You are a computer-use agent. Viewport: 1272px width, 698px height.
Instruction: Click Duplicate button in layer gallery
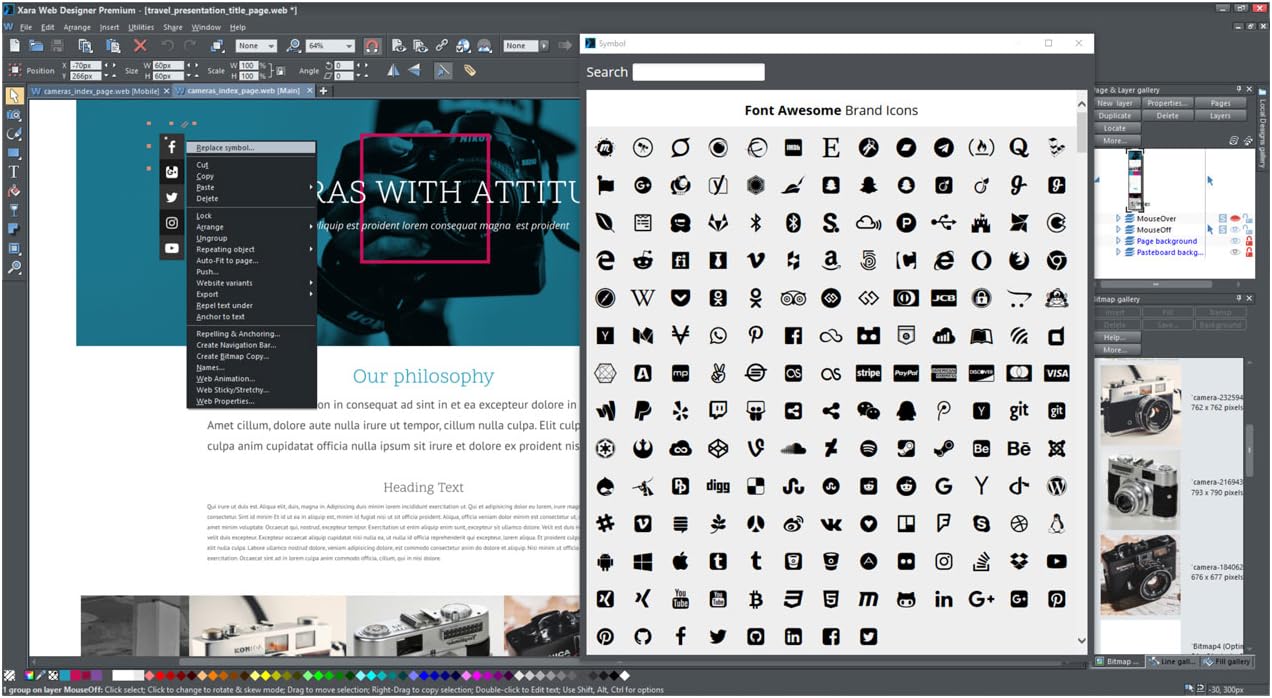(x=1115, y=116)
